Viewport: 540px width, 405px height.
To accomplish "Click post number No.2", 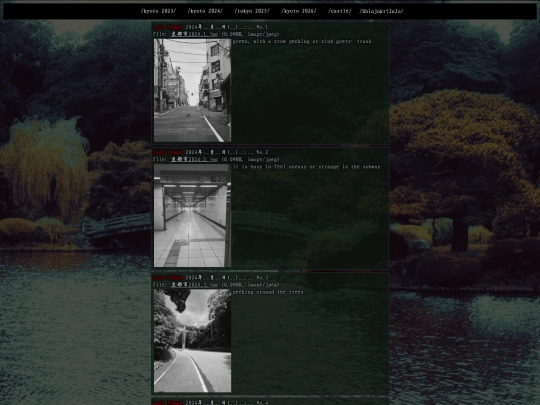I will click(x=262, y=152).
